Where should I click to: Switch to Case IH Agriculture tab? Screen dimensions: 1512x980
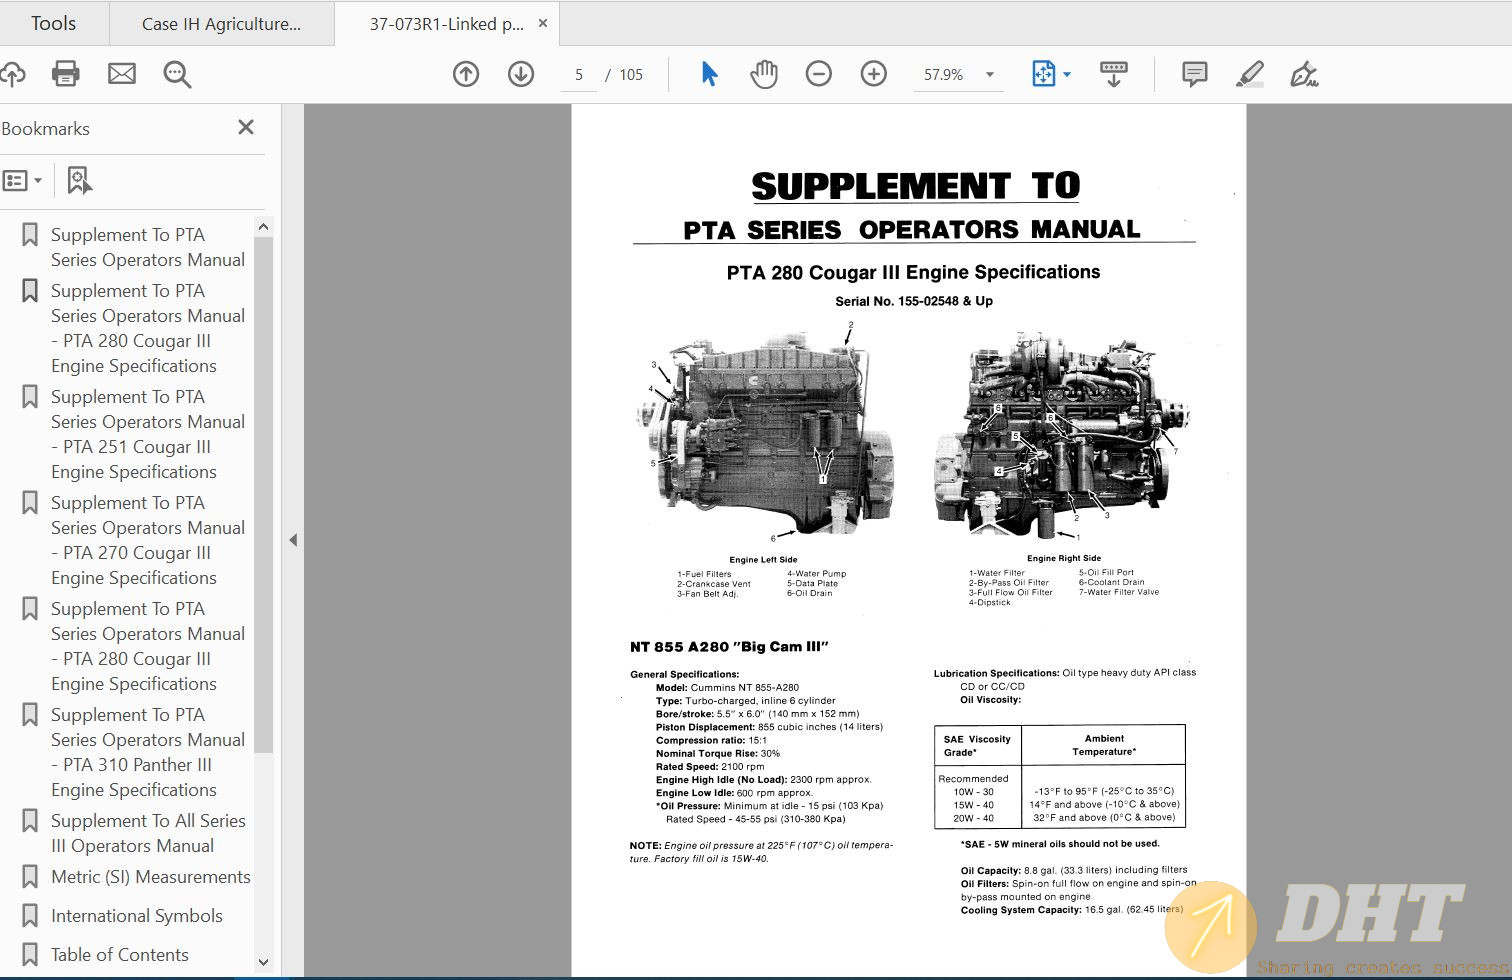tap(221, 24)
